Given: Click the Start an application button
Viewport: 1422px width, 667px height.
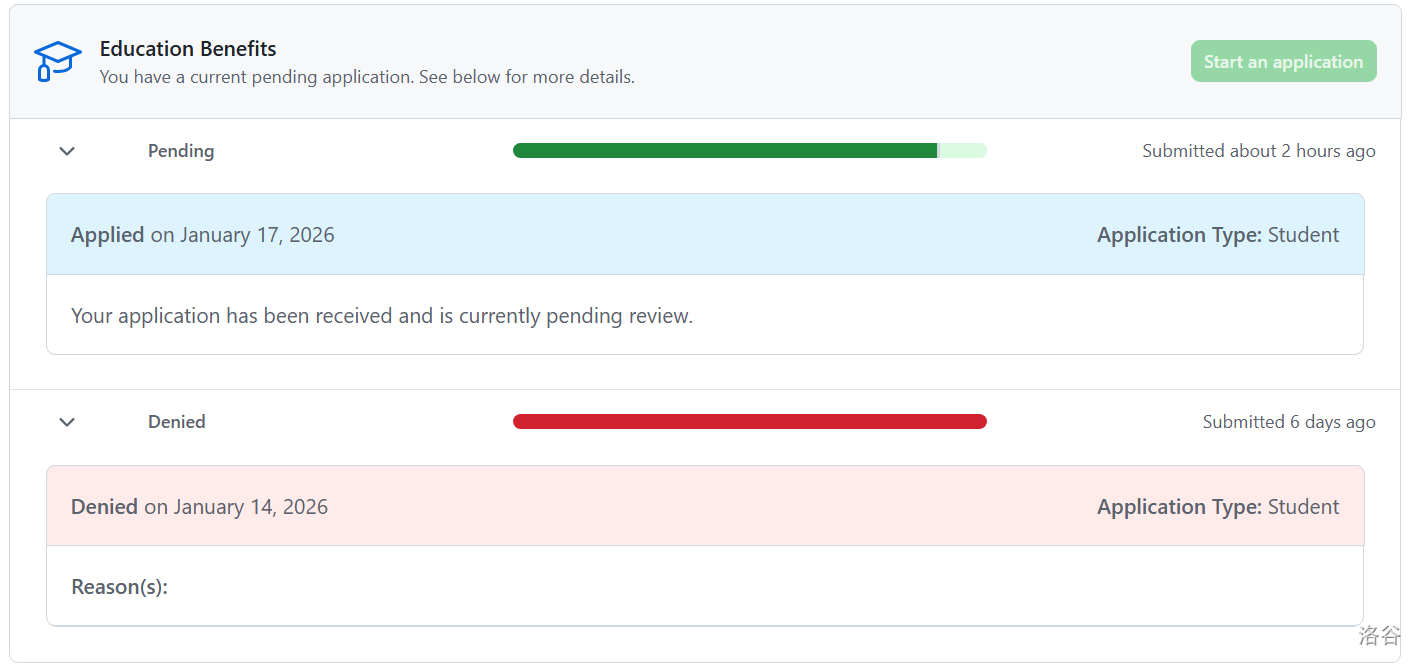Looking at the screenshot, I should point(1283,61).
